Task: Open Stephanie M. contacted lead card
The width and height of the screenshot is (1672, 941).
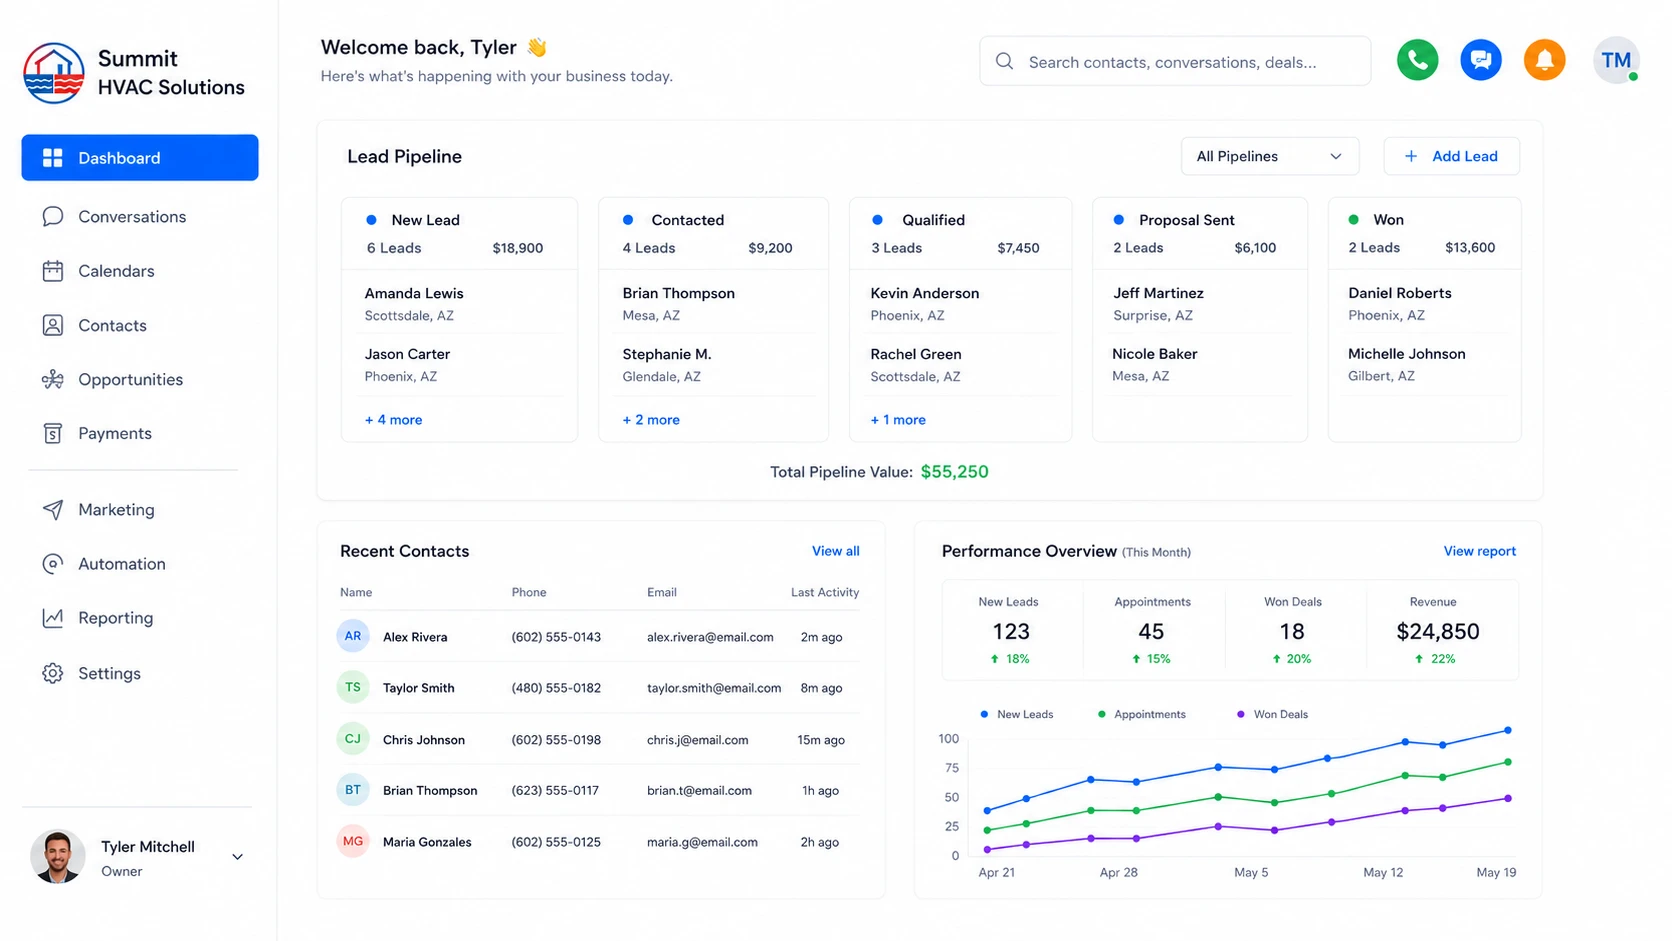Action: 713,364
